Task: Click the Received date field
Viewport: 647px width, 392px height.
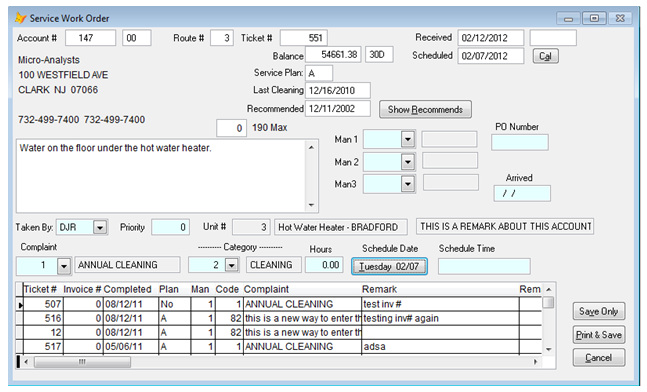Action: point(491,38)
